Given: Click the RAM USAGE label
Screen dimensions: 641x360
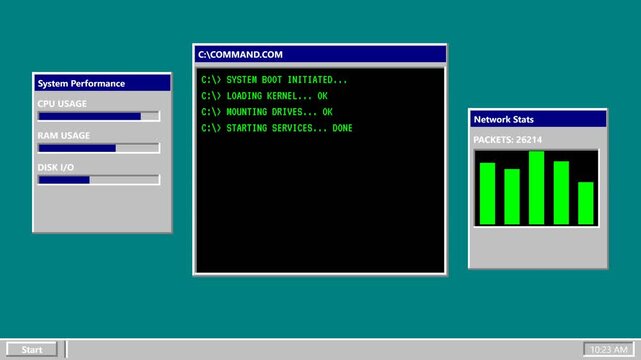Looking at the screenshot, I should 63,135.
